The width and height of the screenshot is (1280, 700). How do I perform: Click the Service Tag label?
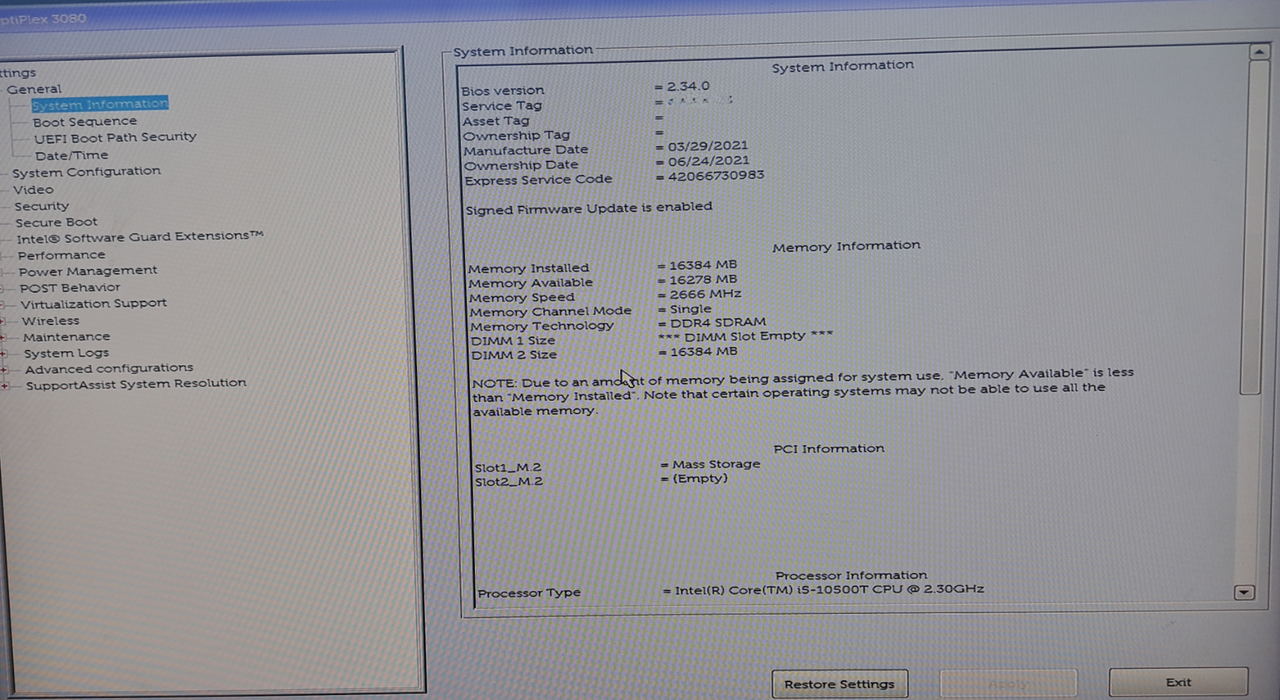click(x=502, y=106)
